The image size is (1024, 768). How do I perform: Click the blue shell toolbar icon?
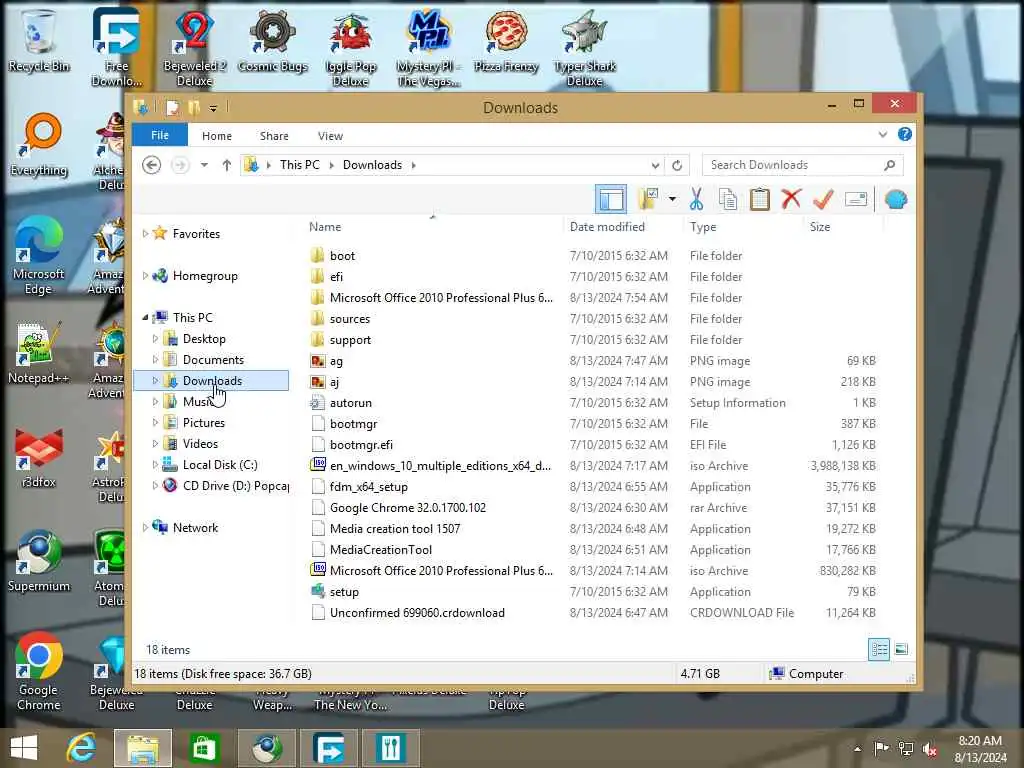pyautogui.click(x=896, y=199)
